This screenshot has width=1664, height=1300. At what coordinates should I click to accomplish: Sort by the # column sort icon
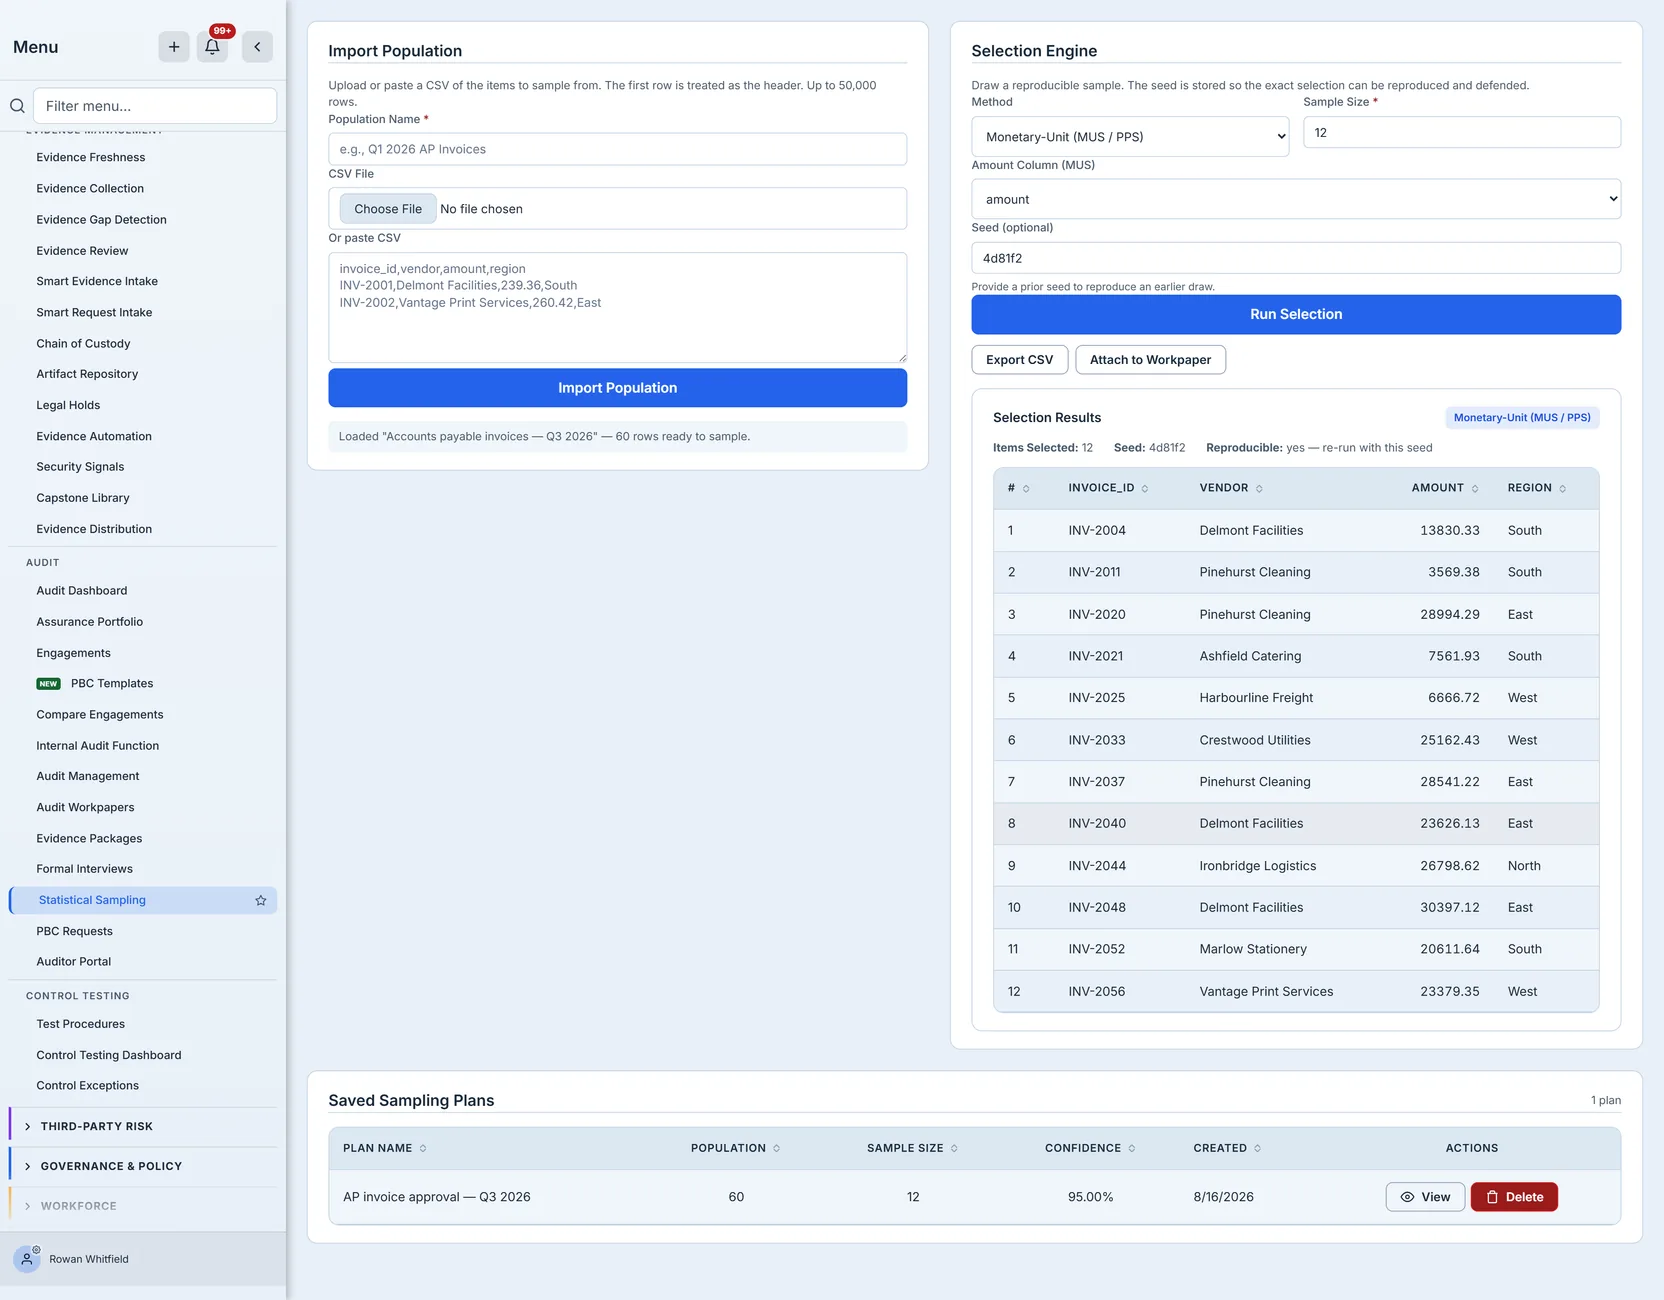(x=1026, y=489)
